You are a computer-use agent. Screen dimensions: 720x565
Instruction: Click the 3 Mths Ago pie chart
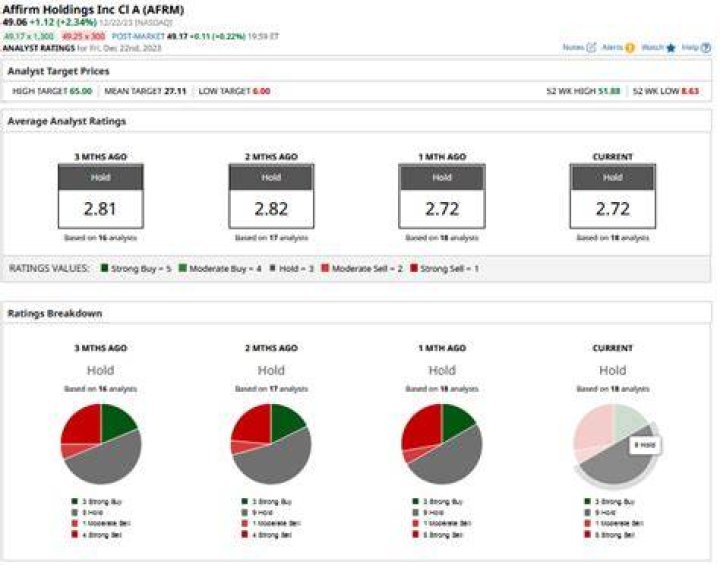point(101,444)
